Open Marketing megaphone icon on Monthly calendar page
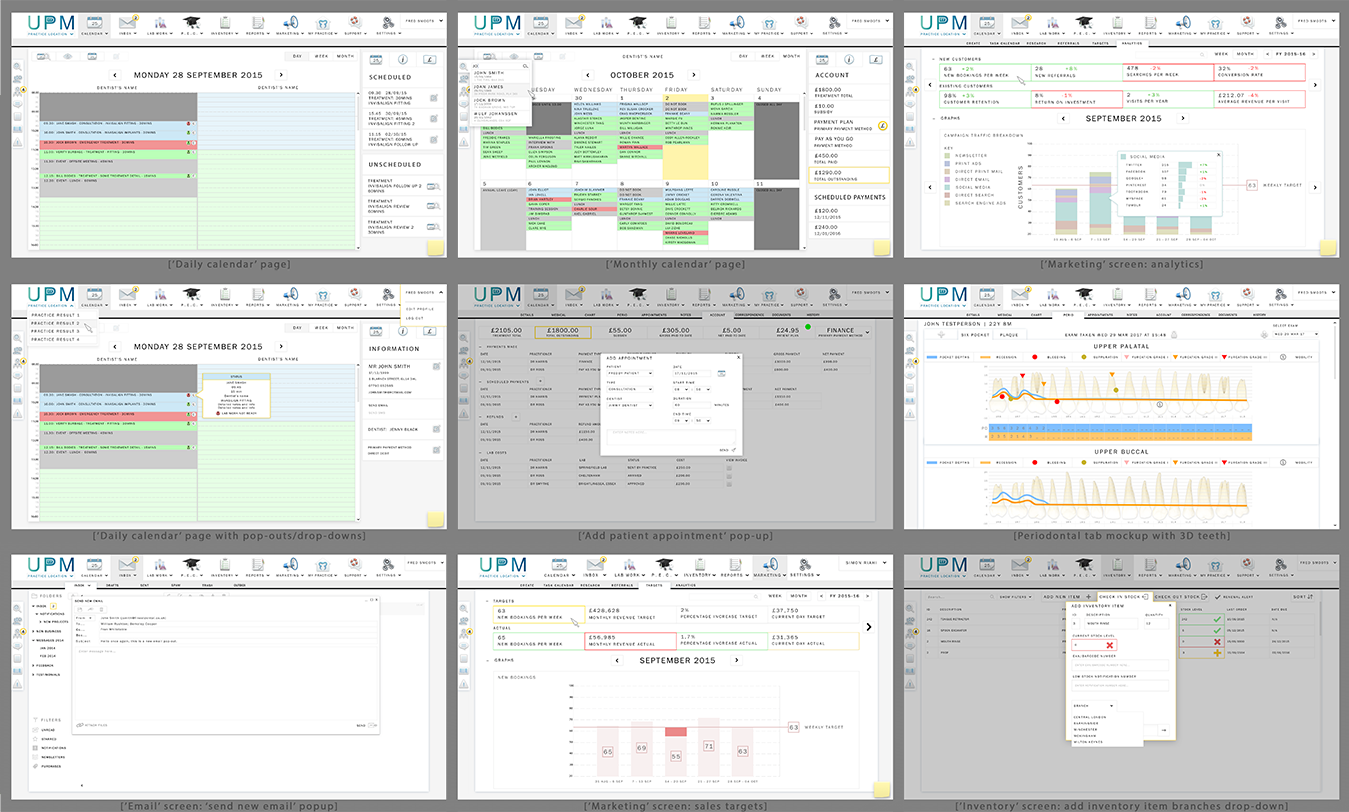 click(x=737, y=23)
